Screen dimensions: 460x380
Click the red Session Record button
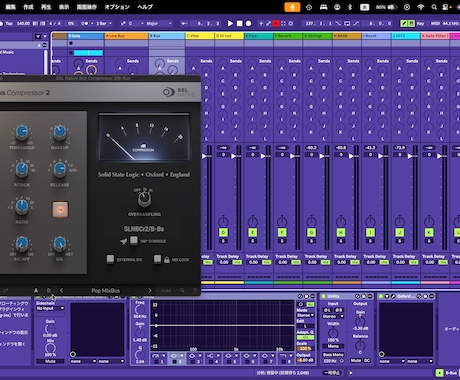point(276,23)
